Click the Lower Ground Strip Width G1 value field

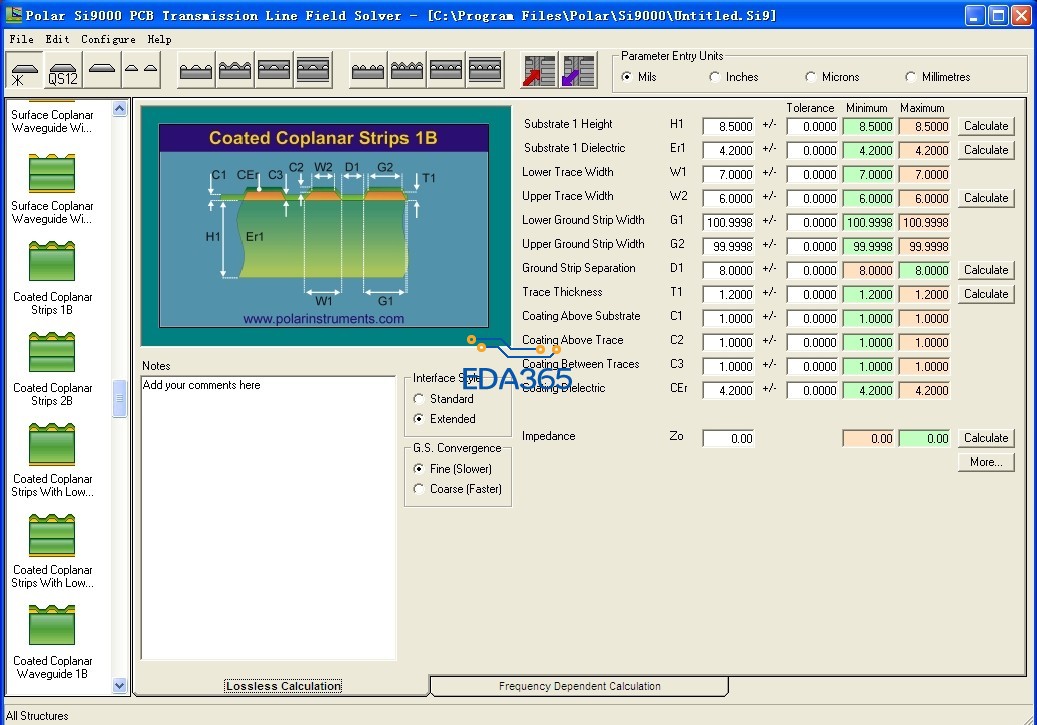728,222
